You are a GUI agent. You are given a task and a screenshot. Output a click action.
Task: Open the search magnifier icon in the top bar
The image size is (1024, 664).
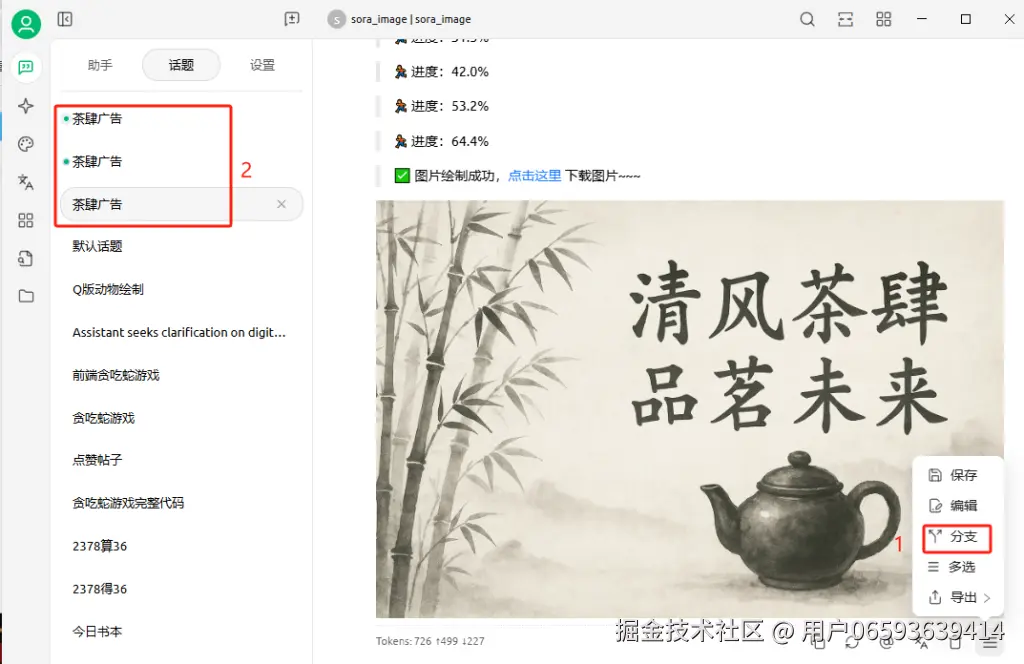[x=807, y=19]
